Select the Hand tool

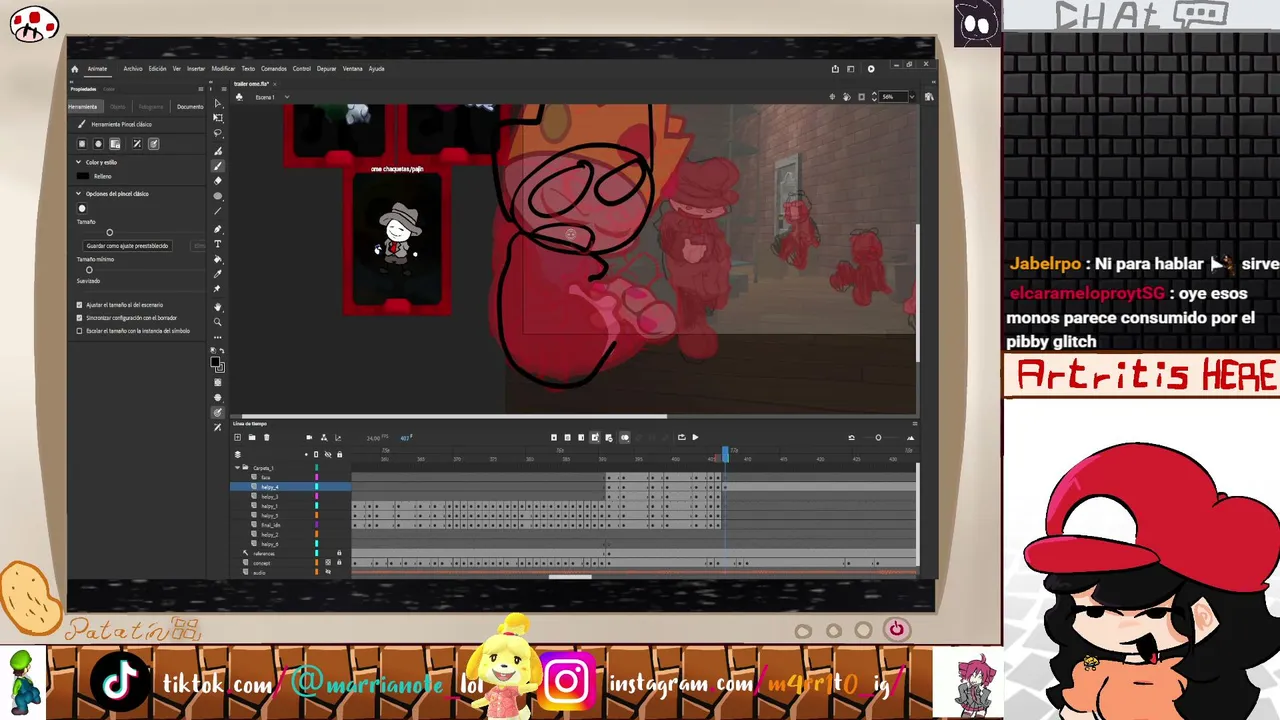point(218,307)
